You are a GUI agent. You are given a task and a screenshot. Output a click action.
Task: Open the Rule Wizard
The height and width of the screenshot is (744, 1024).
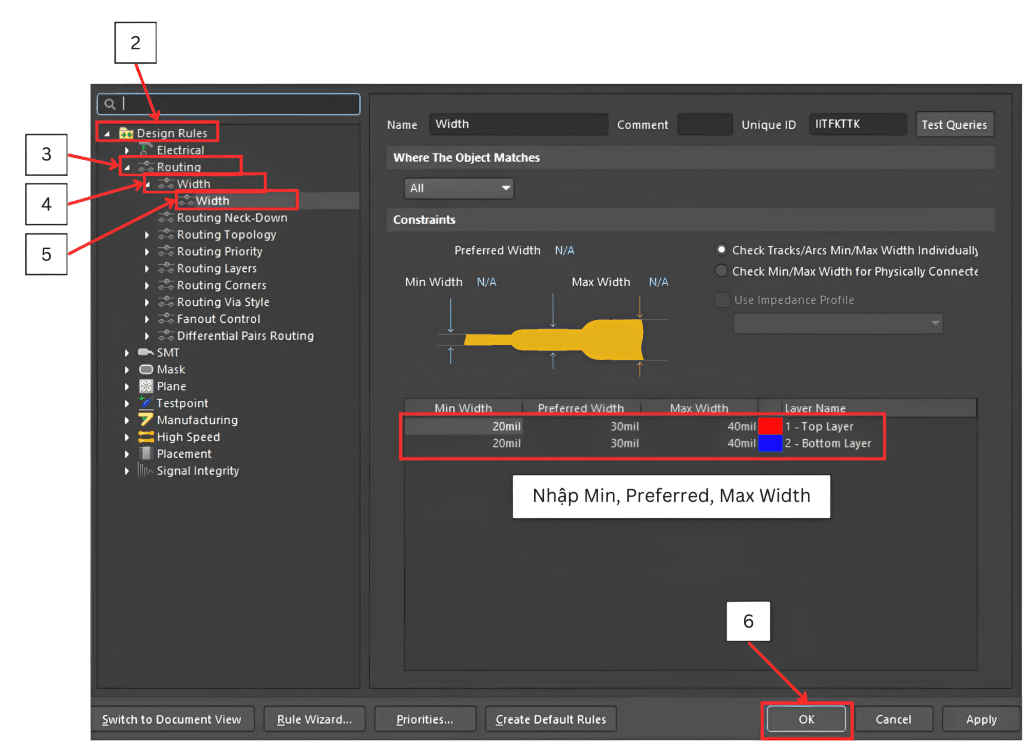tap(314, 719)
